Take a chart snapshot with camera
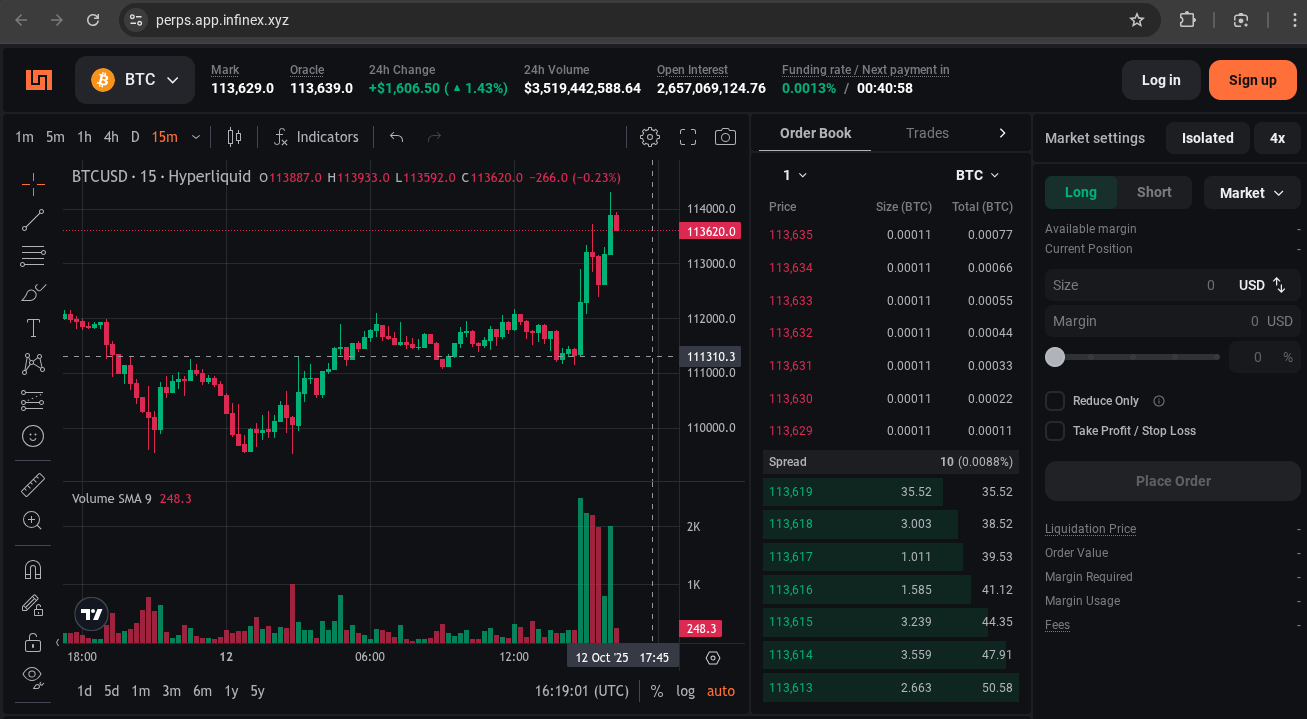The width and height of the screenshot is (1307, 719). (726, 137)
